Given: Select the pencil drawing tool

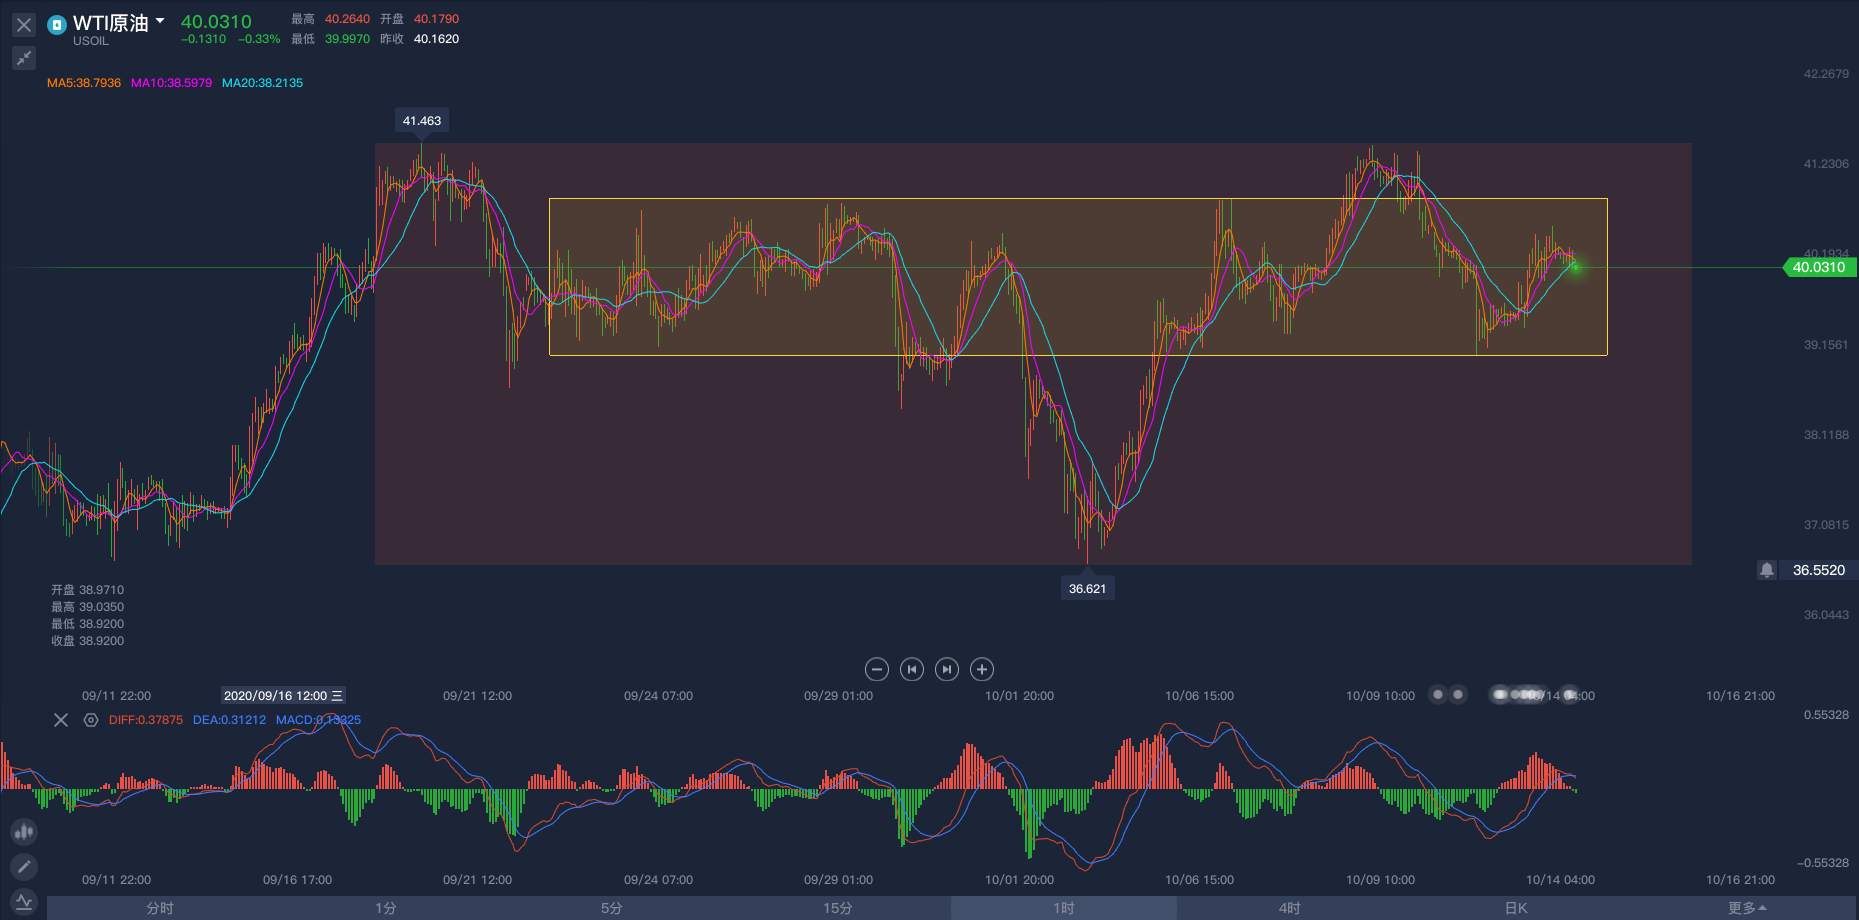Looking at the screenshot, I should click(24, 867).
